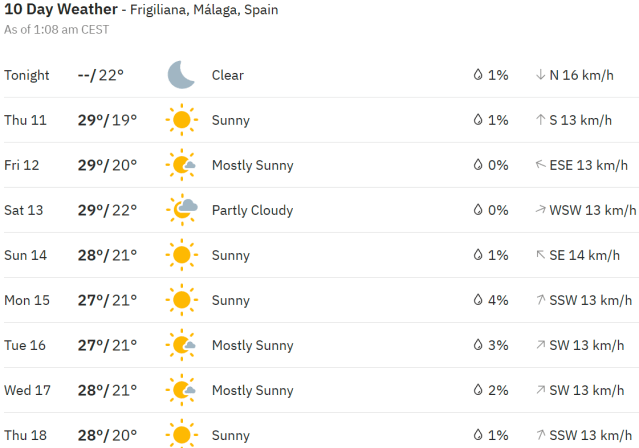The width and height of the screenshot is (639, 448).
Task: Click the sun icon for Thu 11
Action: [x=181, y=120]
